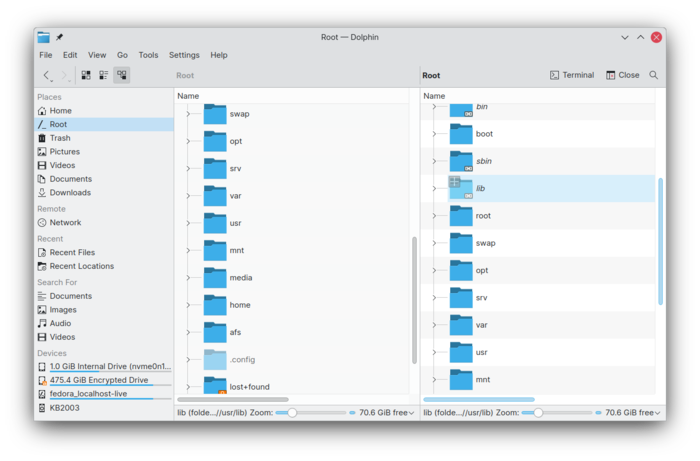Open Trash in Places panel
The width and height of the screenshot is (700, 461).
[x=60, y=138]
